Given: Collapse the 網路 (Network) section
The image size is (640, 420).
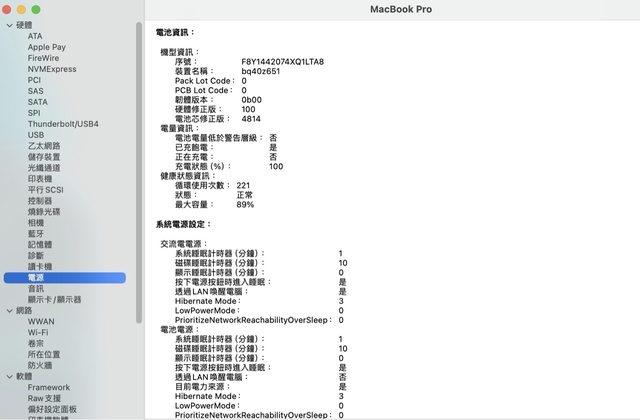Looking at the screenshot, I should 8,310.
